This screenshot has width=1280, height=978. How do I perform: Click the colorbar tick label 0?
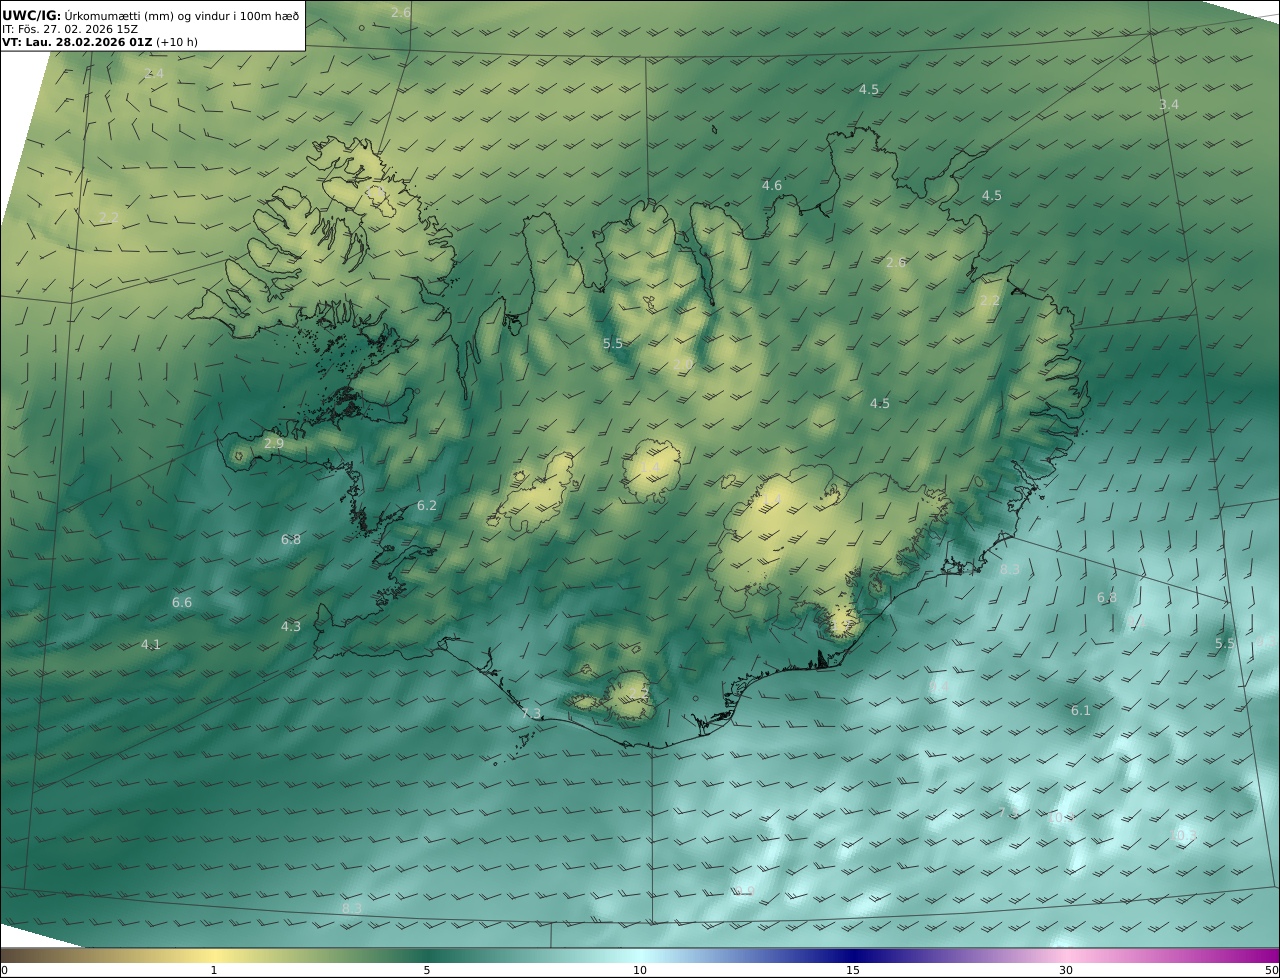coord(4,971)
